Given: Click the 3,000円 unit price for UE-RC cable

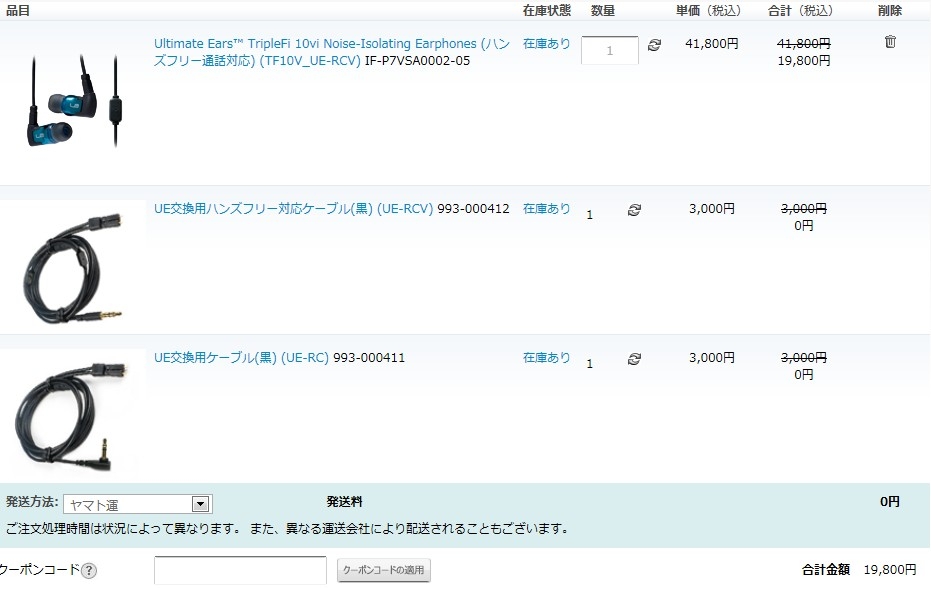Looking at the screenshot, I should (x=712, y=358).
